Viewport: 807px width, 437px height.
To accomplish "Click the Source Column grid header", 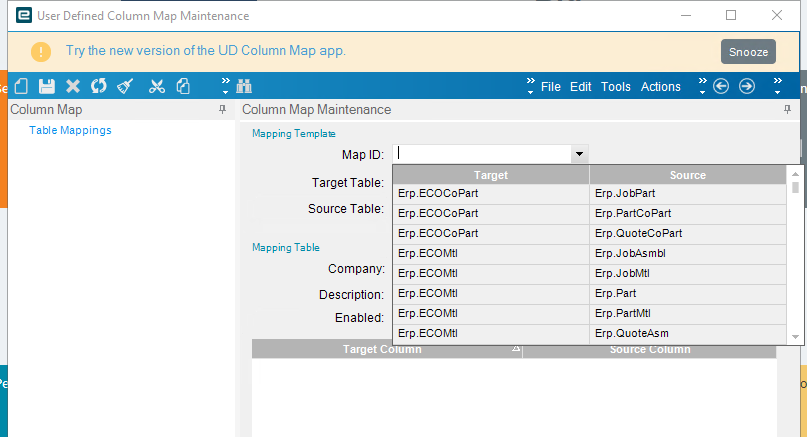I will click(650, 349).
